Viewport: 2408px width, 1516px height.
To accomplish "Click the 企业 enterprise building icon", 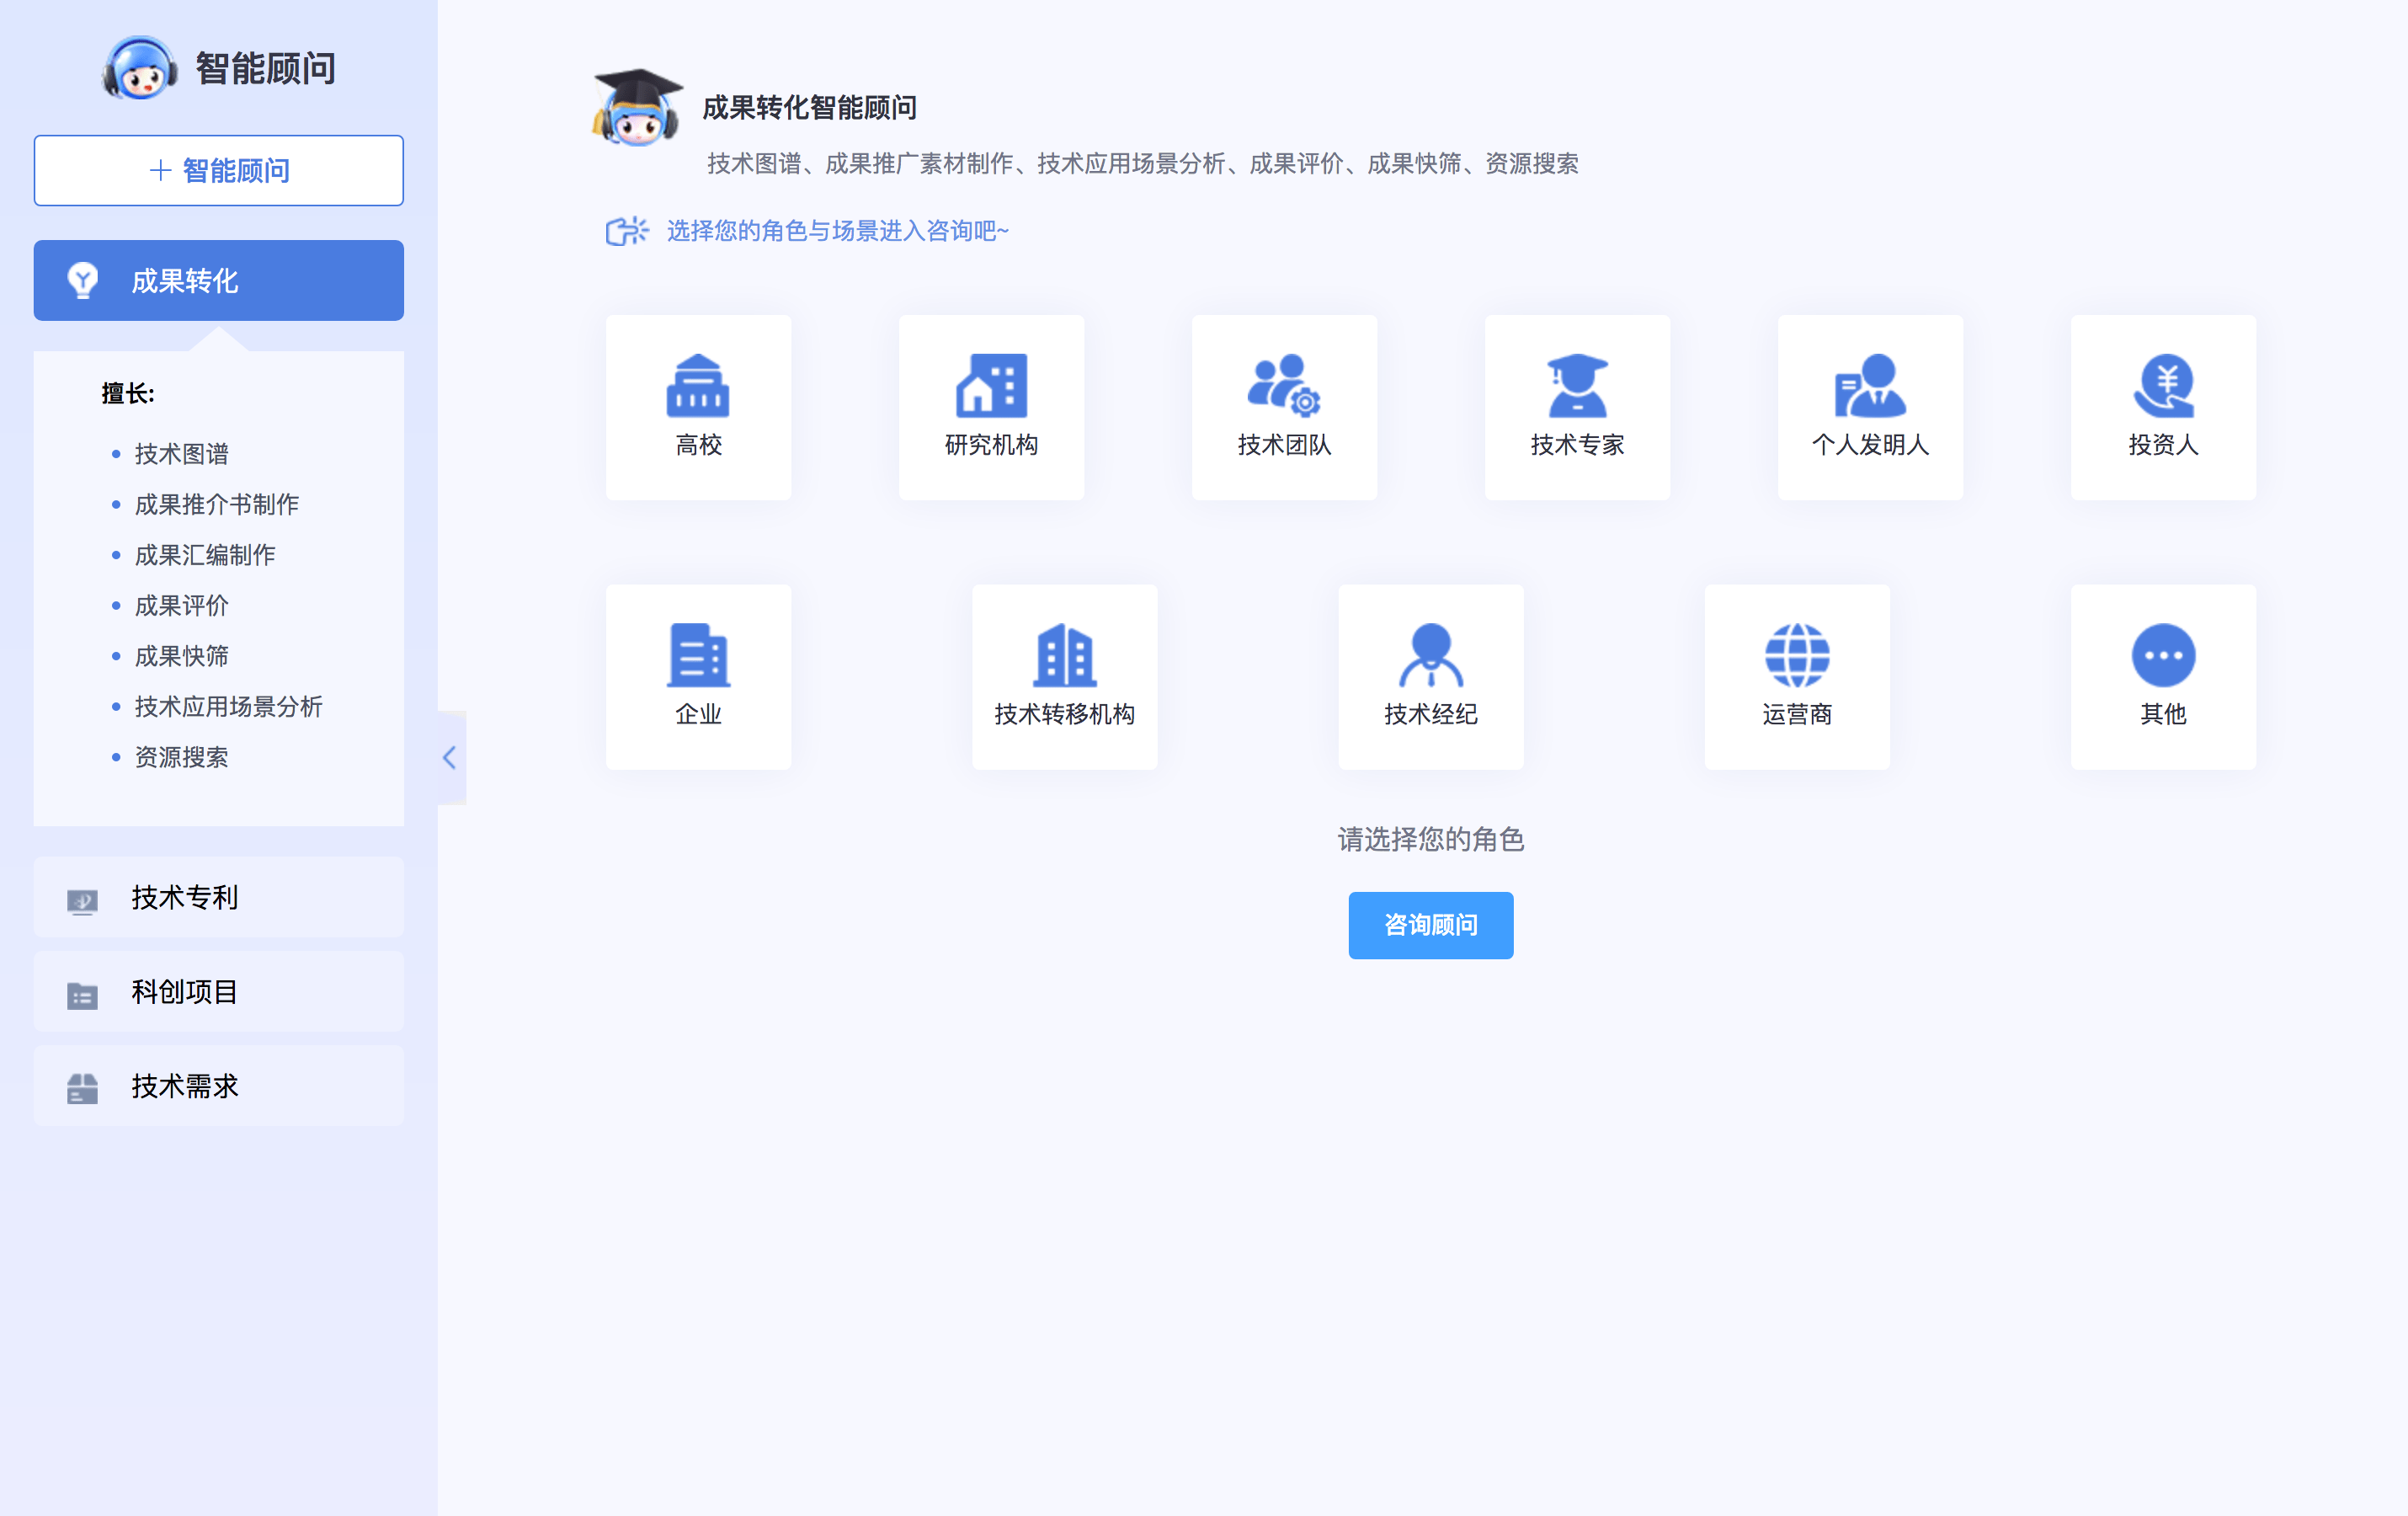I will coord(698,657).
